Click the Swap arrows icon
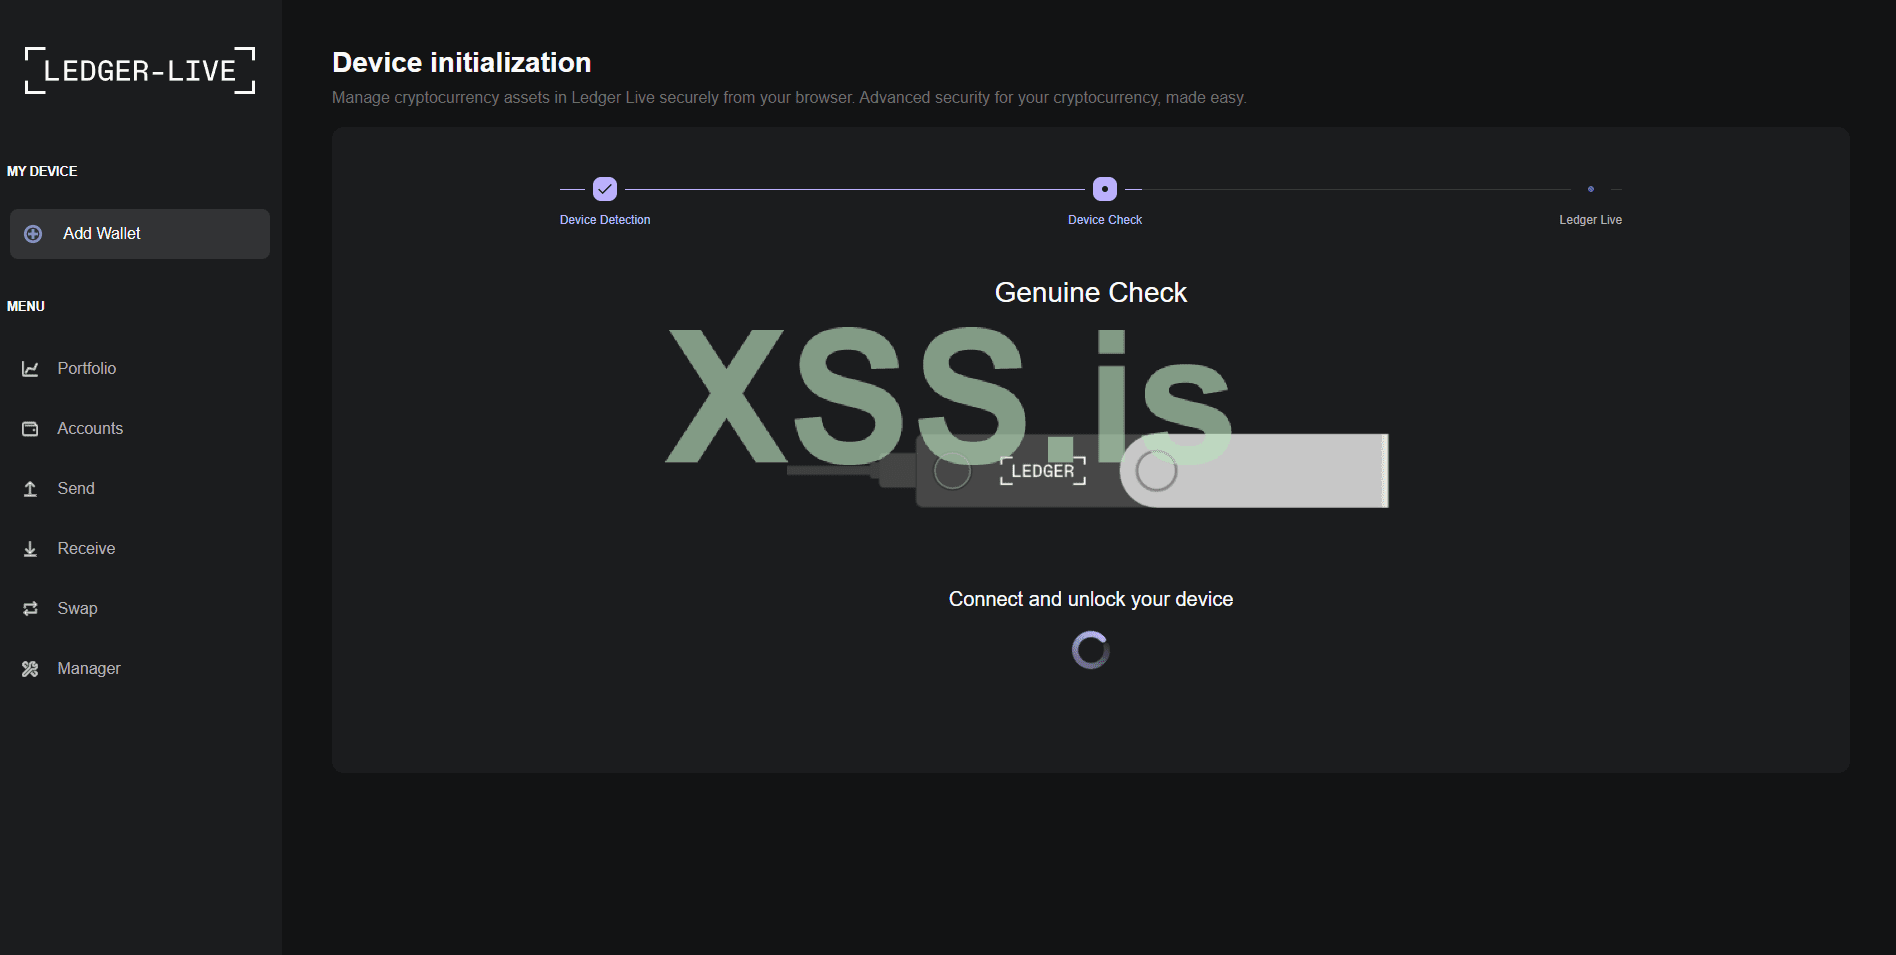1896x955 pixels. click(x=31, y=609)
